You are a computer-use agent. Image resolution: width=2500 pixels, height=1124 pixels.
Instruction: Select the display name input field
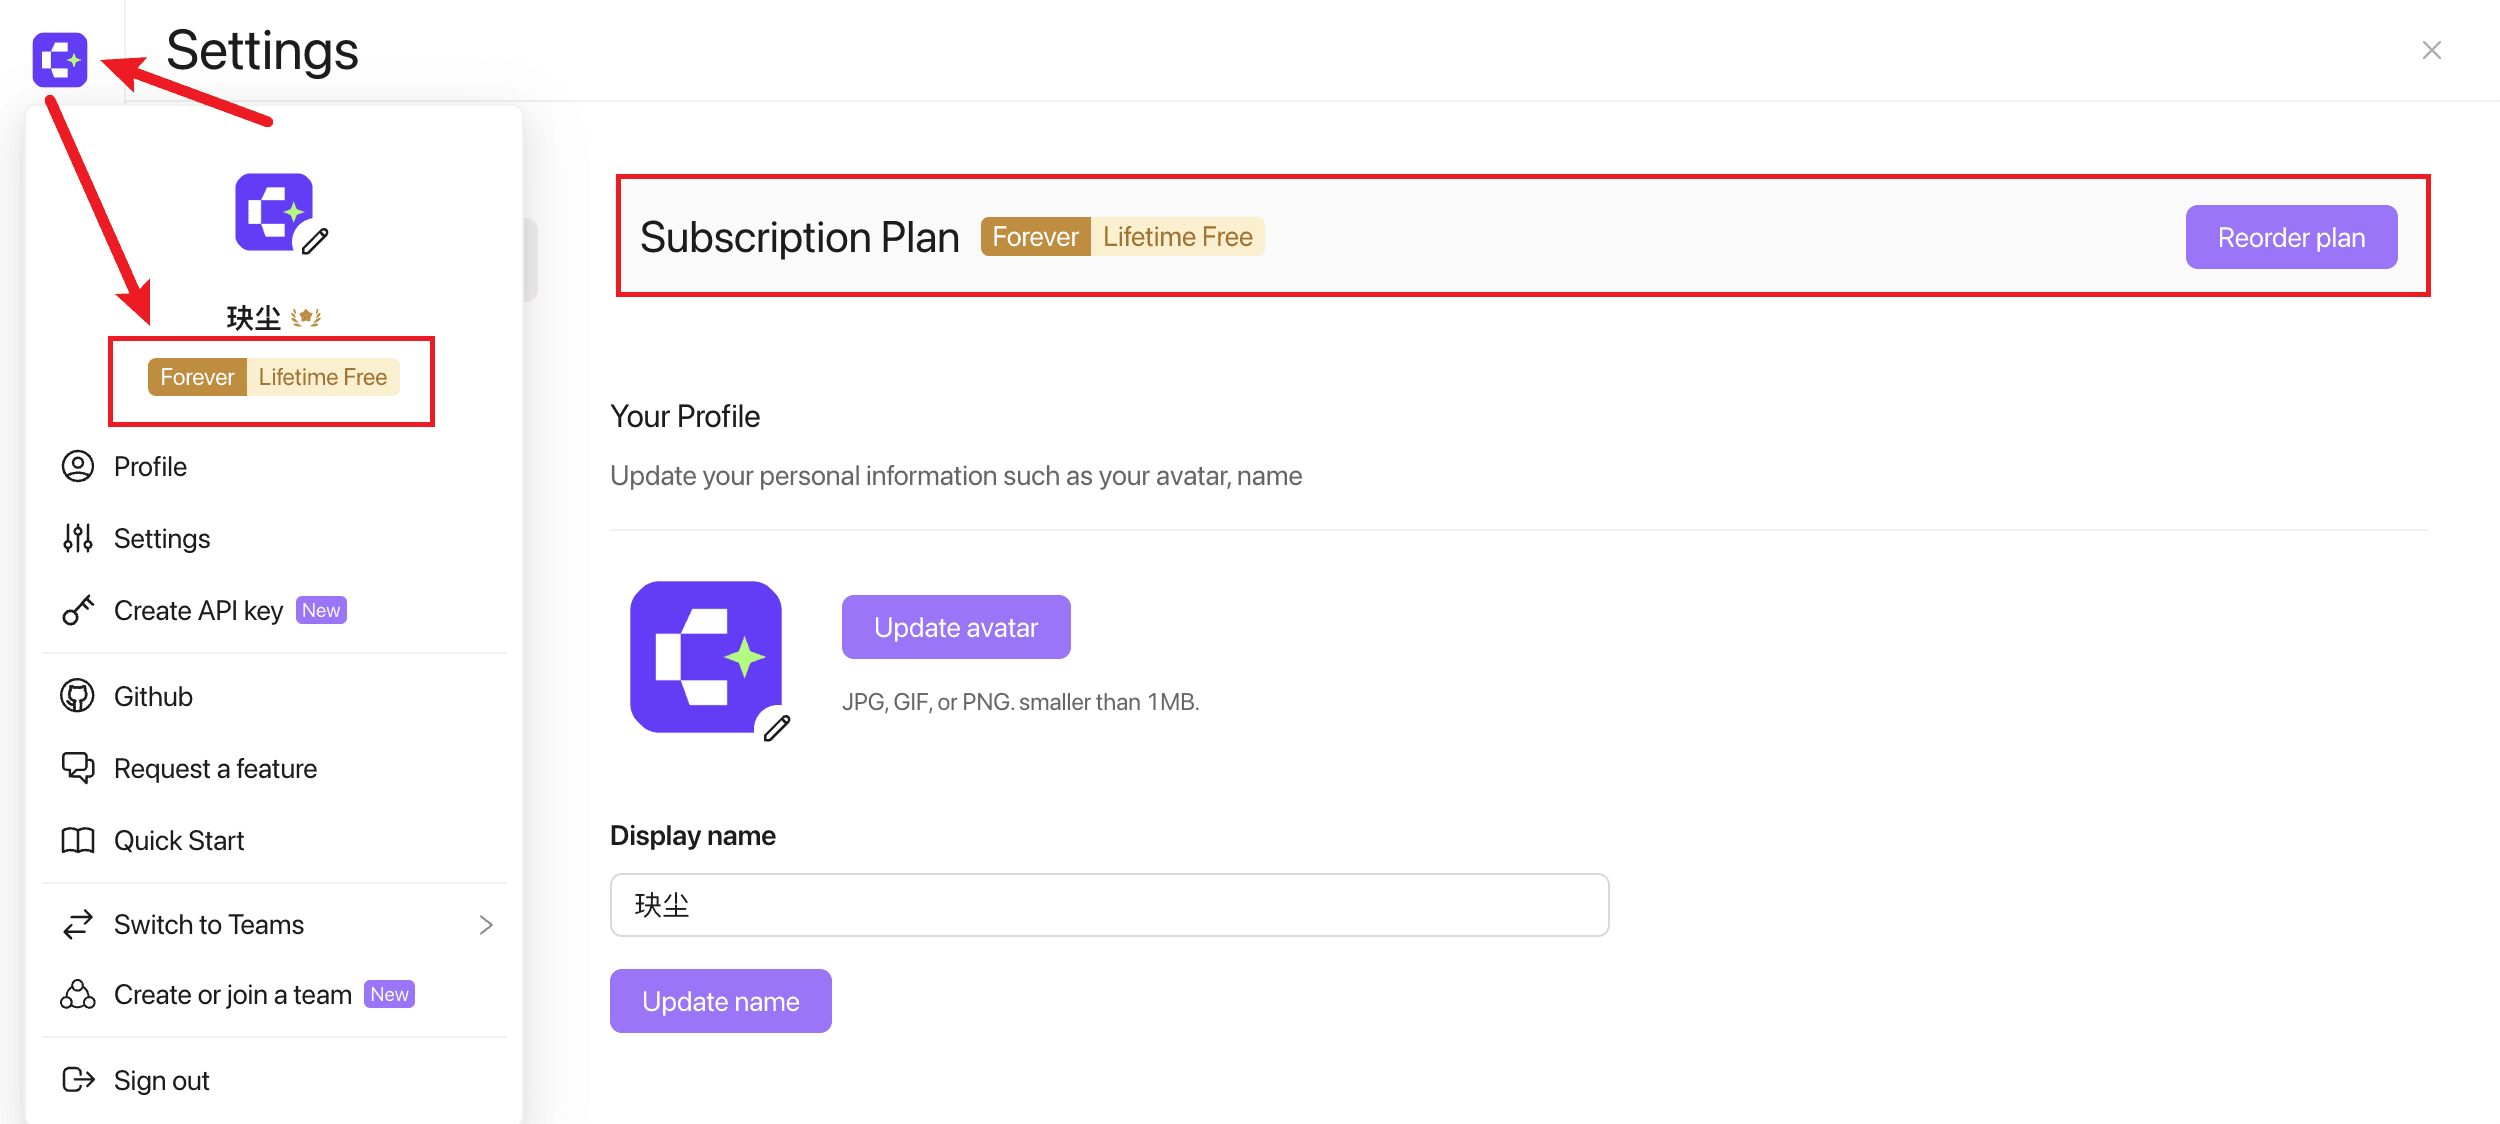click(1111, 906)
